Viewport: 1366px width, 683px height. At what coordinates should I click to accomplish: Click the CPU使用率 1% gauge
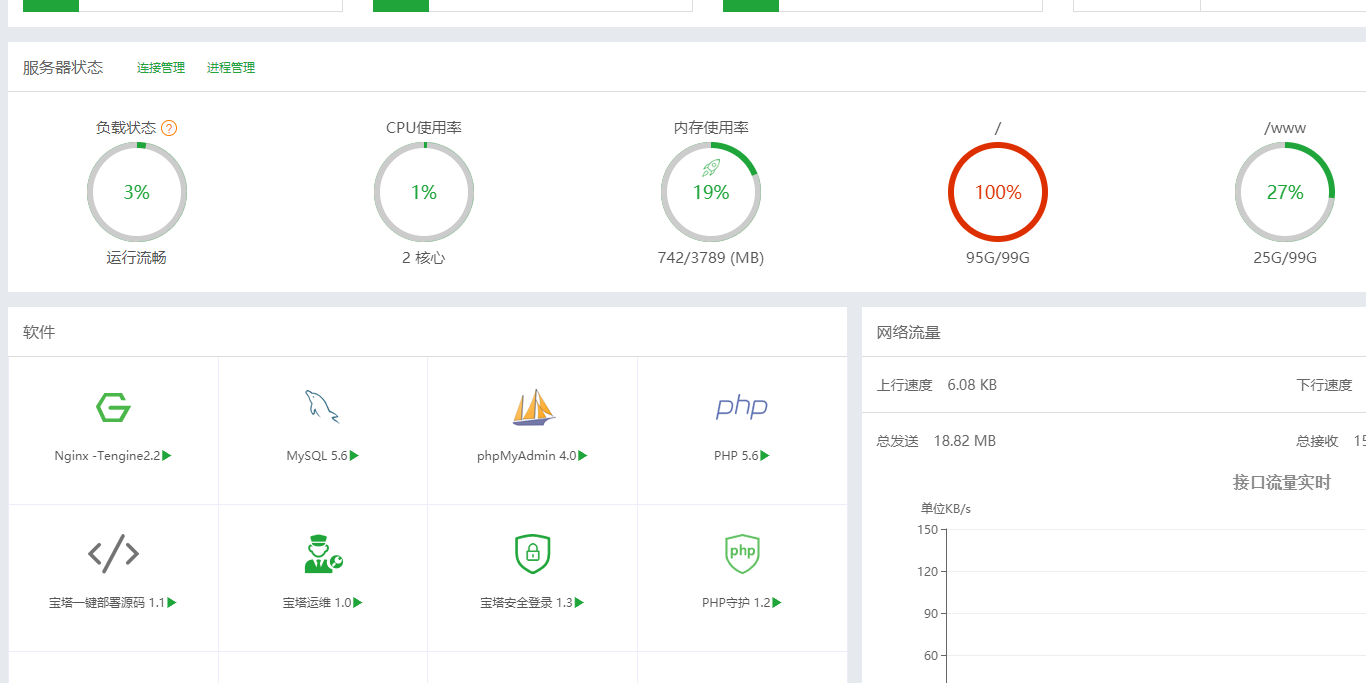424,192
